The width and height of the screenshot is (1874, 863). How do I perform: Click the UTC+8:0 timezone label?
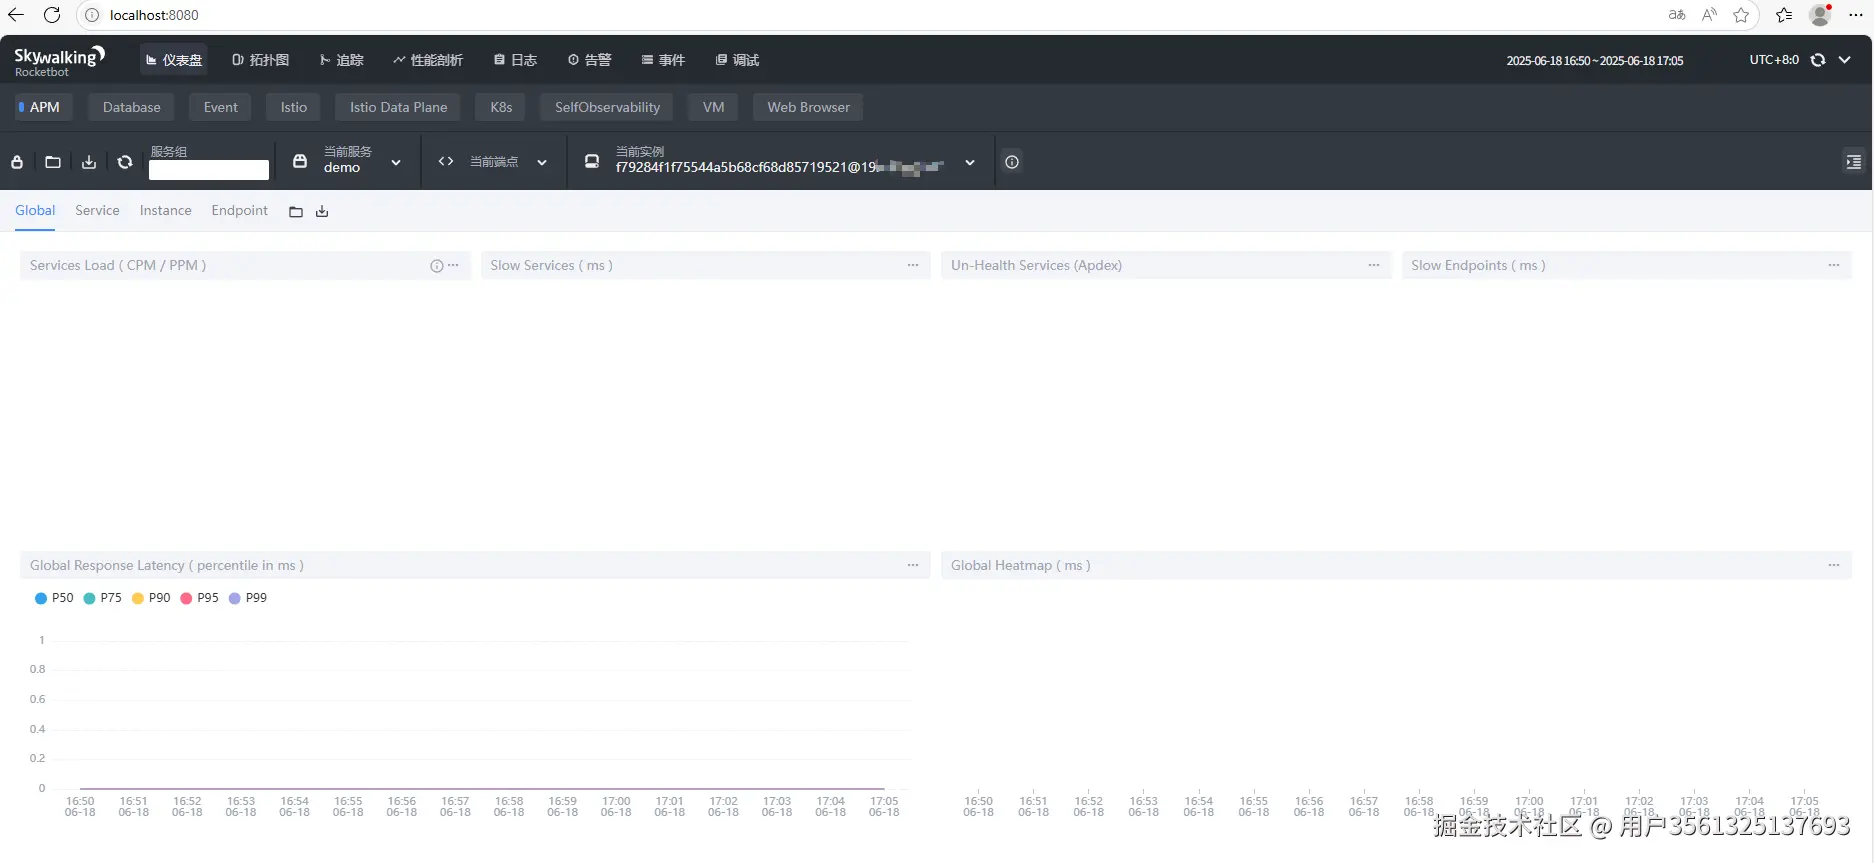[x=1774, y=60]
